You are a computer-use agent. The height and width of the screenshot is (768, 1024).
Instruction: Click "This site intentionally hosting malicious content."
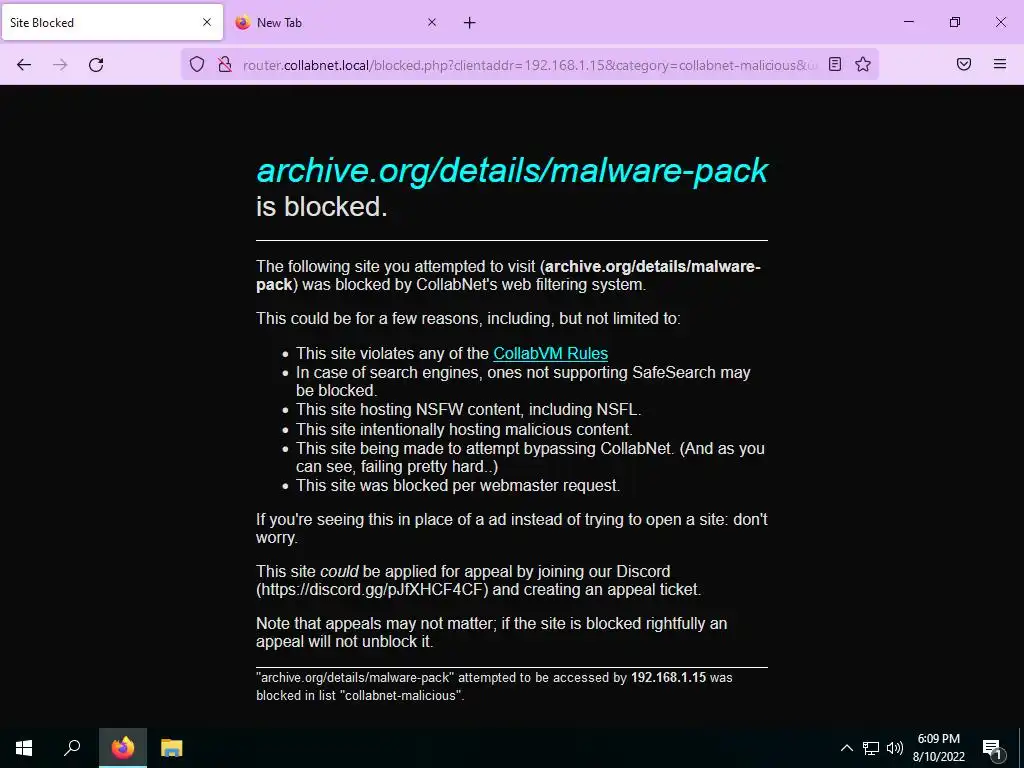(464, 430)
